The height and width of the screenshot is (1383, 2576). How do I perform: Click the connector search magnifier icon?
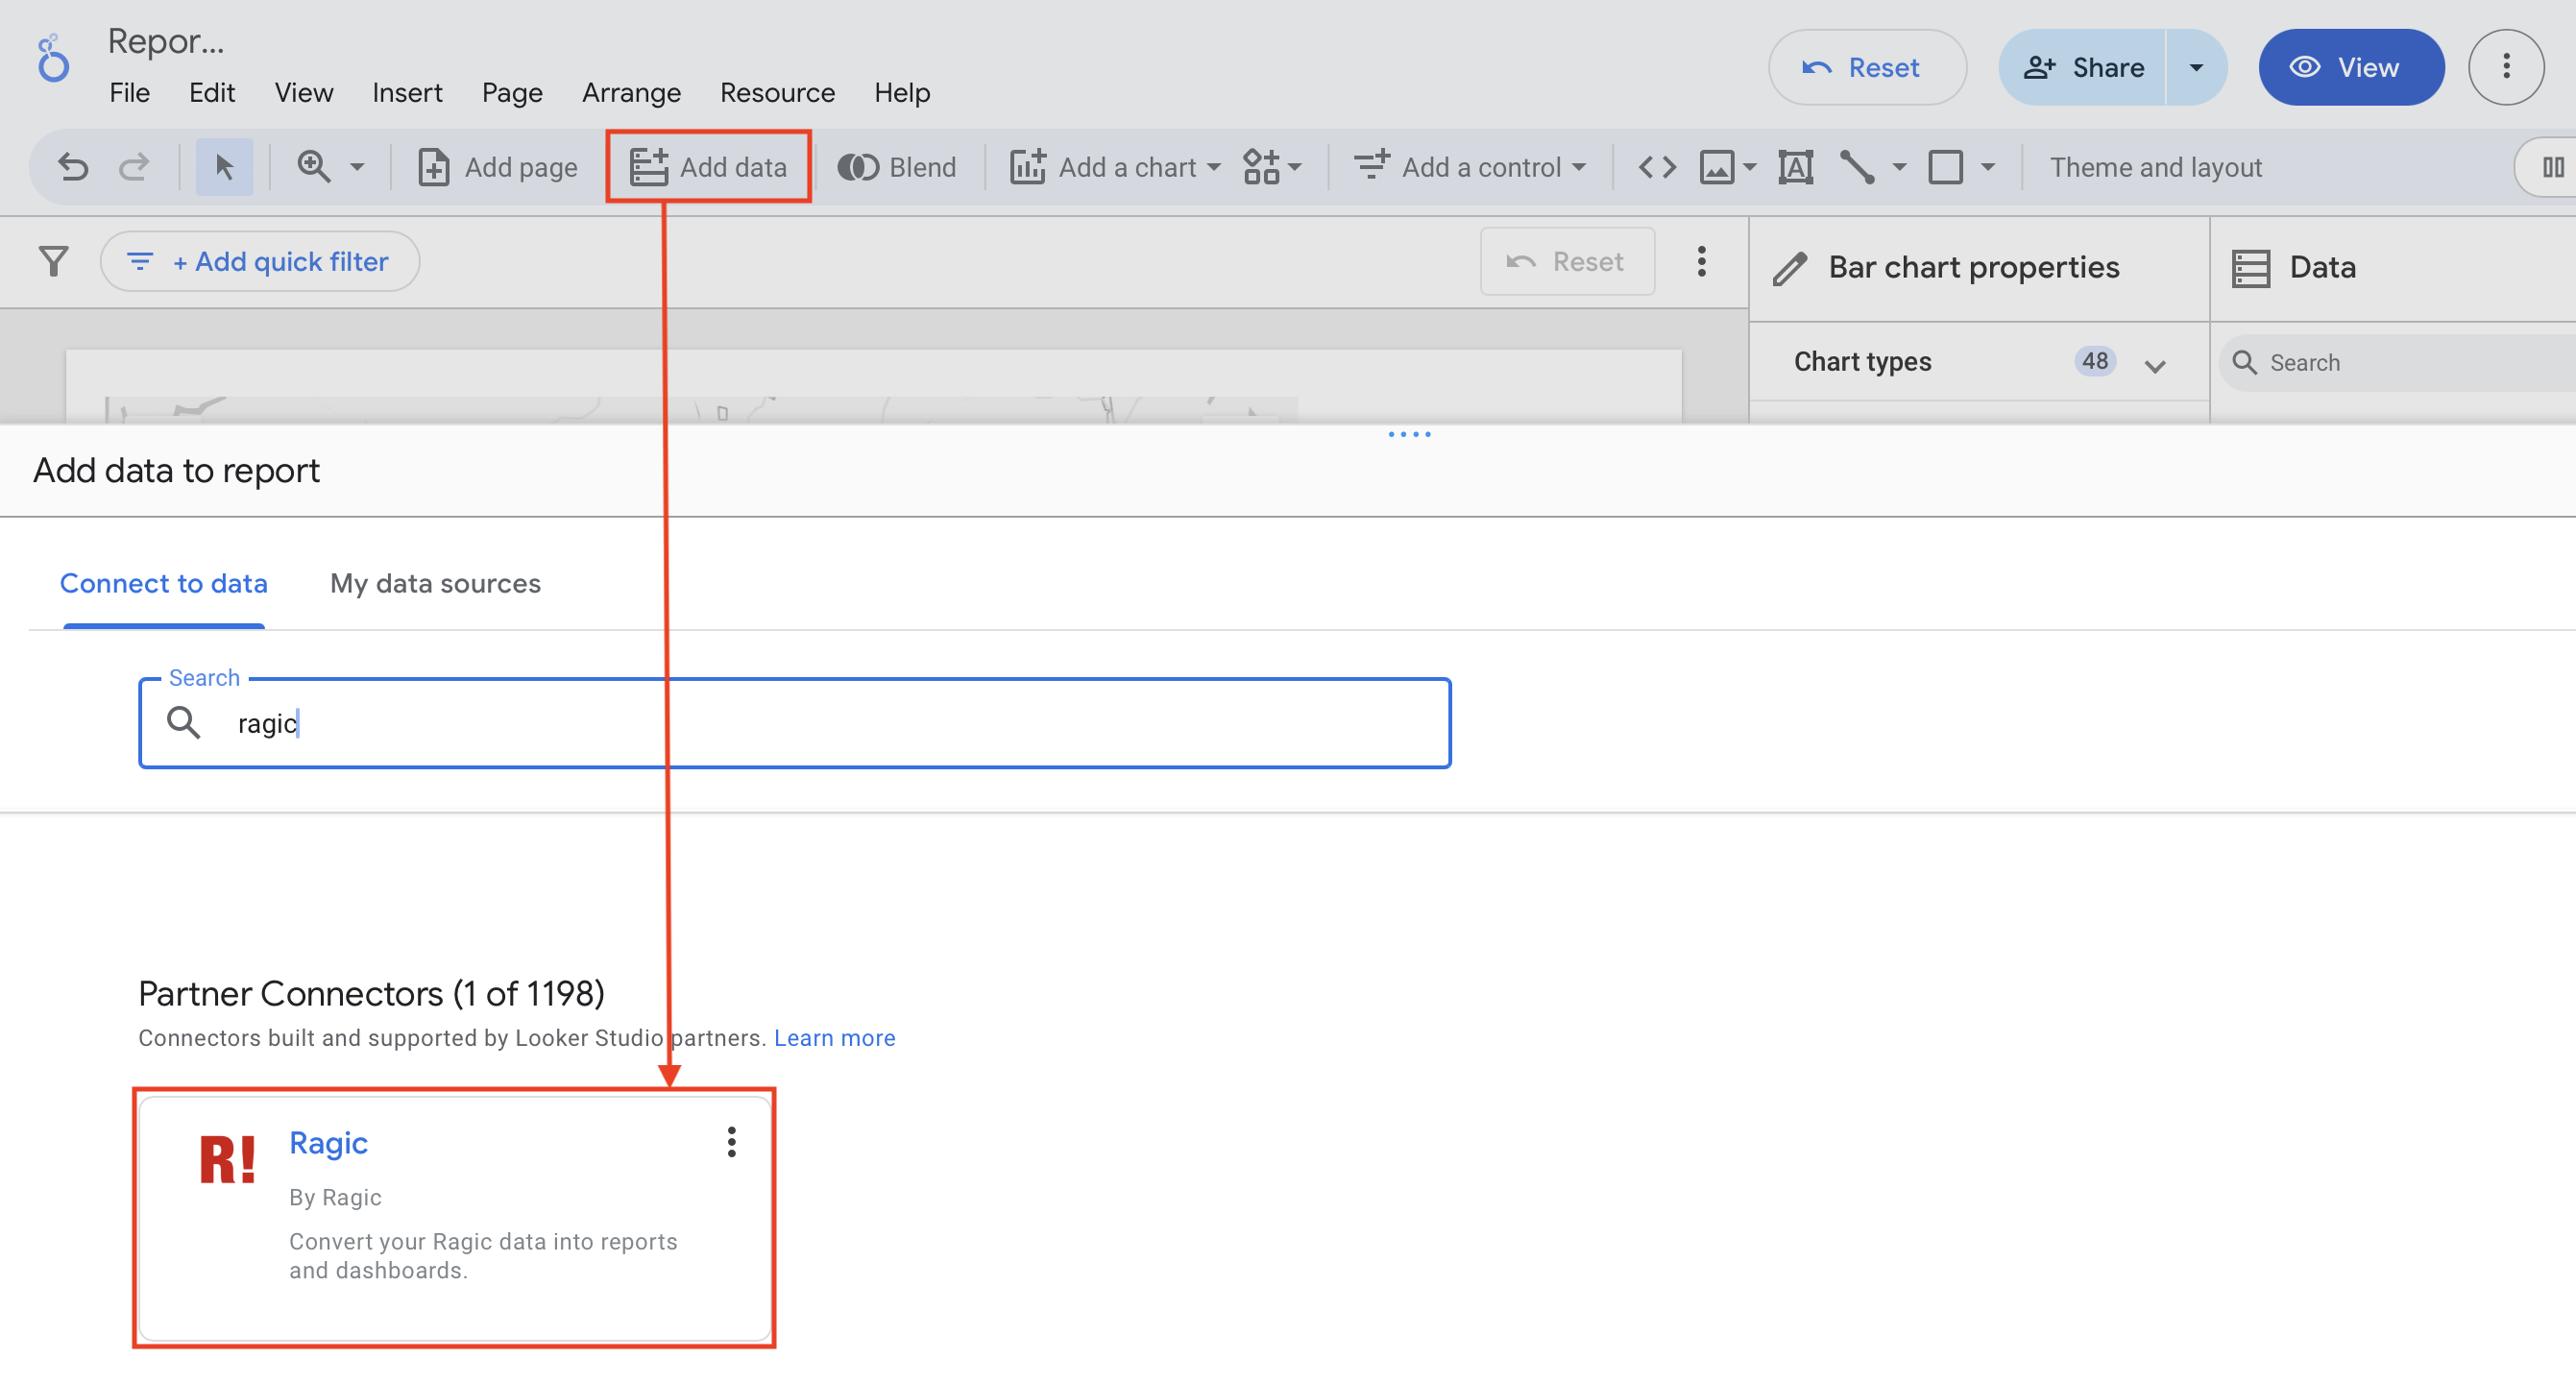[184, 722]
